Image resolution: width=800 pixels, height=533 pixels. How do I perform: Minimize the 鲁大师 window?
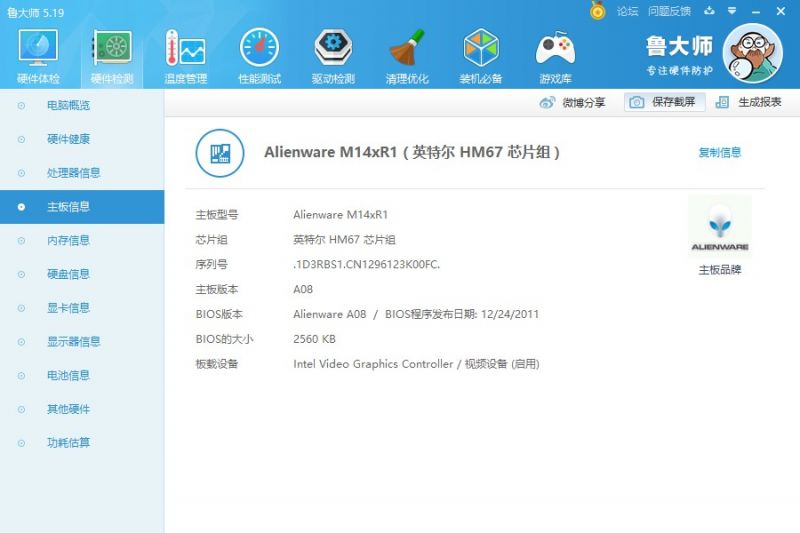click(756, 11)
